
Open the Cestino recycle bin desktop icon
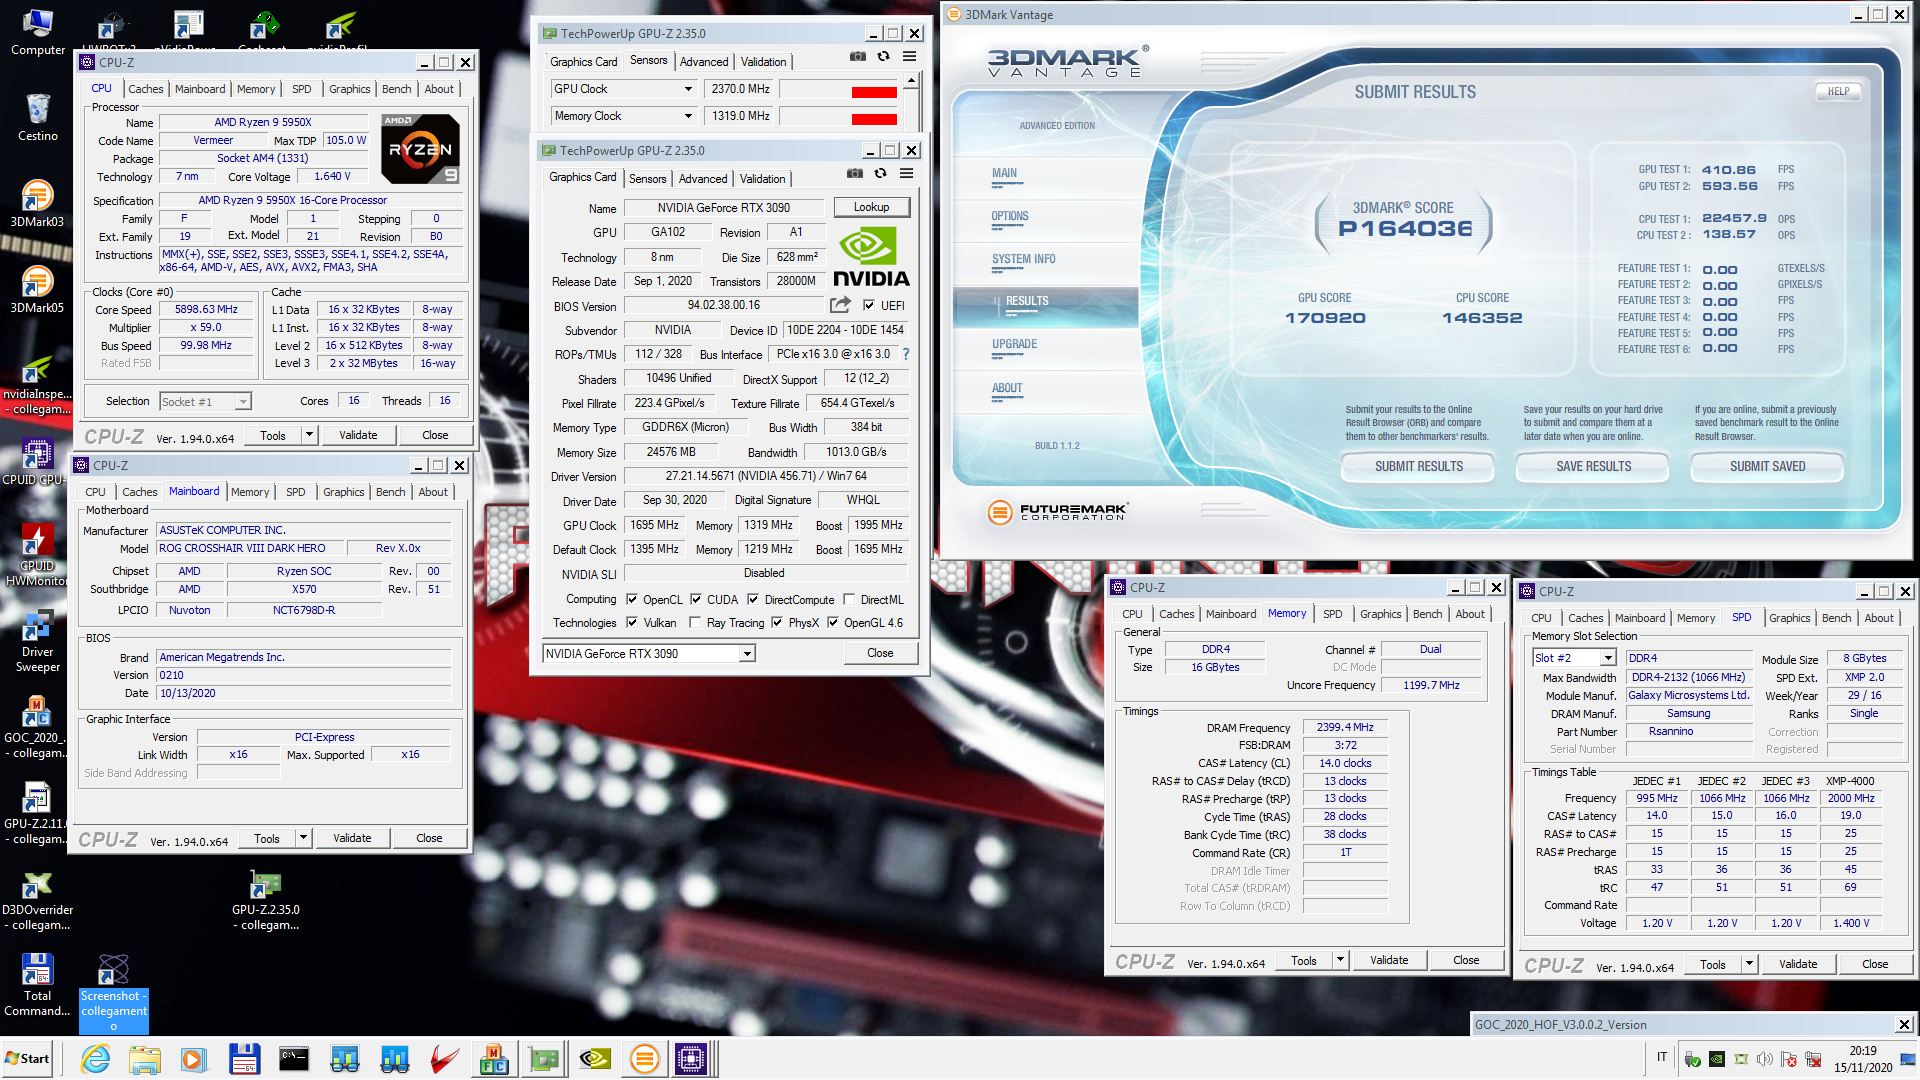tap(38, 117)
